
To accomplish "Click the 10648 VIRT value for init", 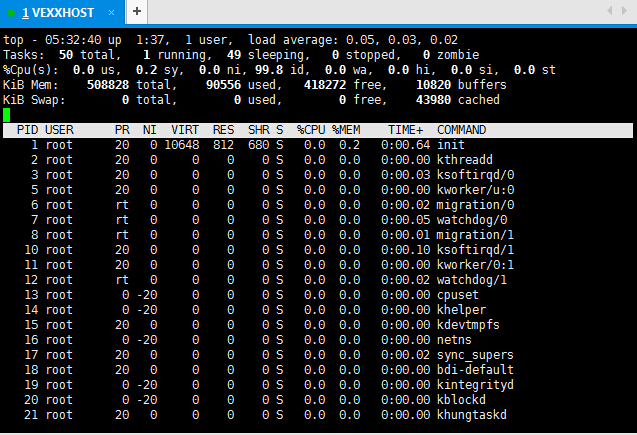I will pos(182,145).
